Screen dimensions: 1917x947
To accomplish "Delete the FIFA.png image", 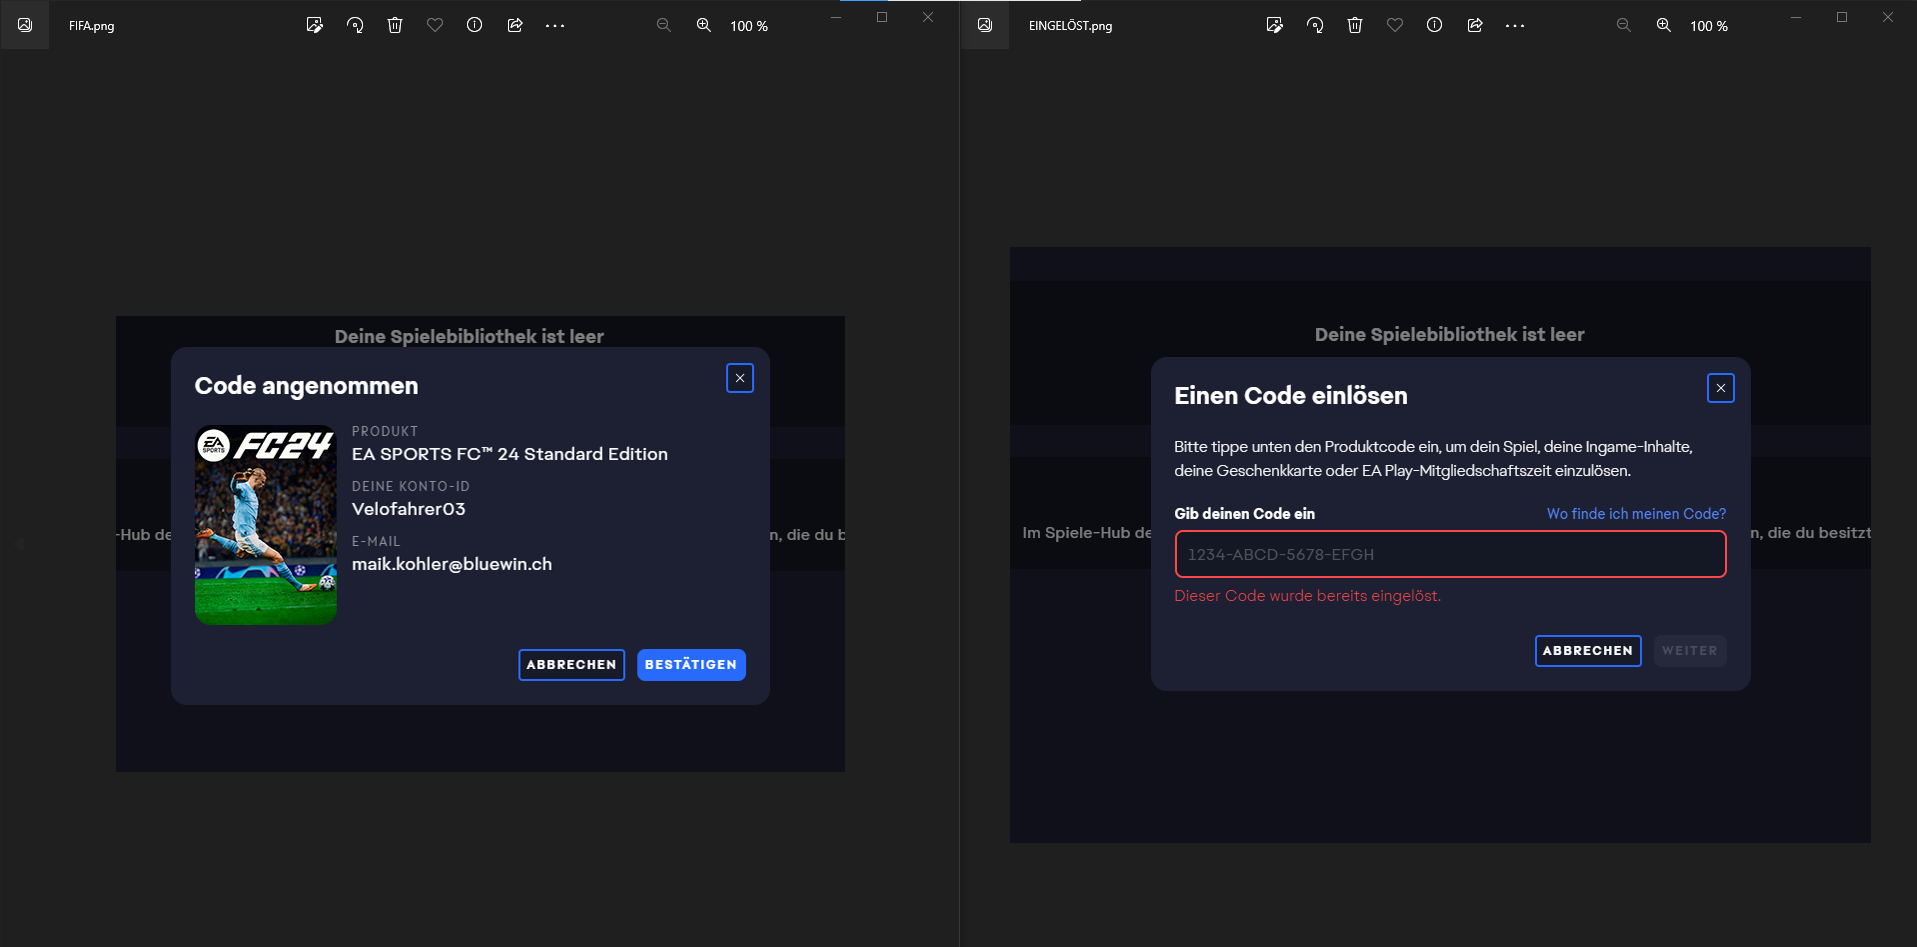I will 395,26.
